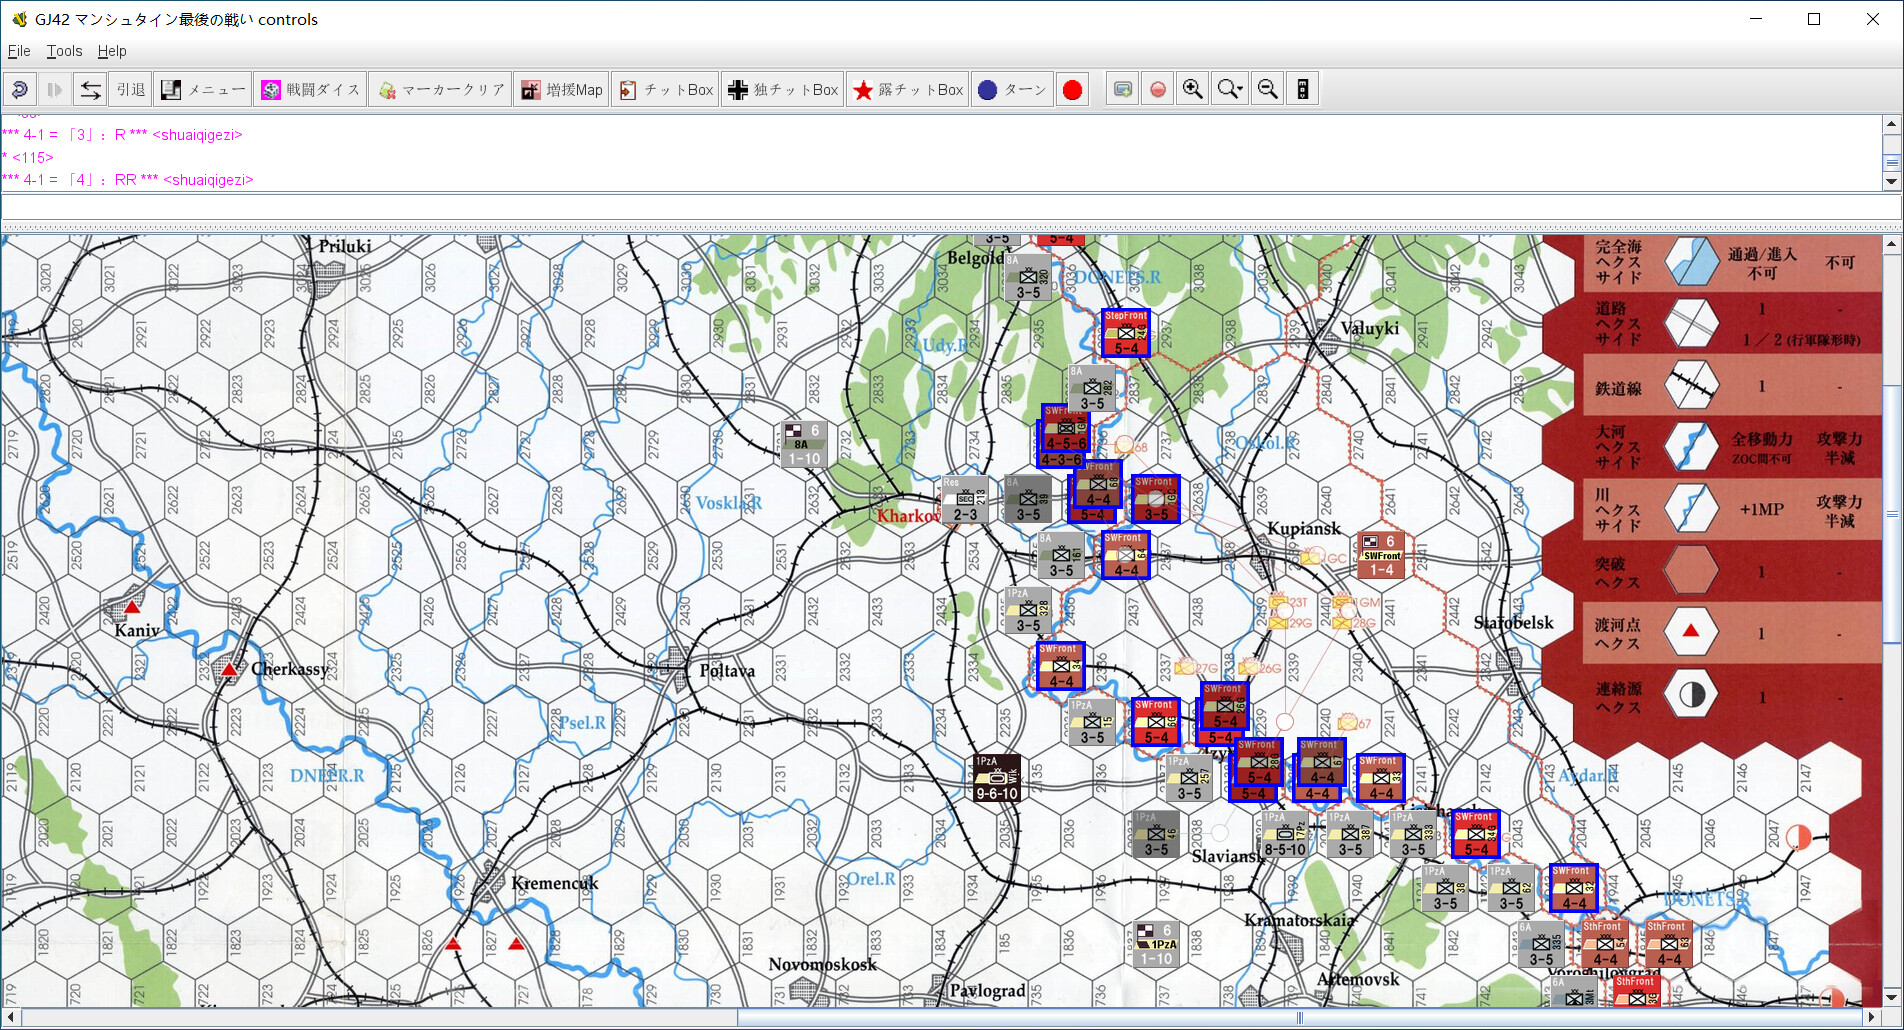The height and width of the screenshot is (1030, 1904).
Task: Click the server connect arrows icon
Action: point(90,90)
